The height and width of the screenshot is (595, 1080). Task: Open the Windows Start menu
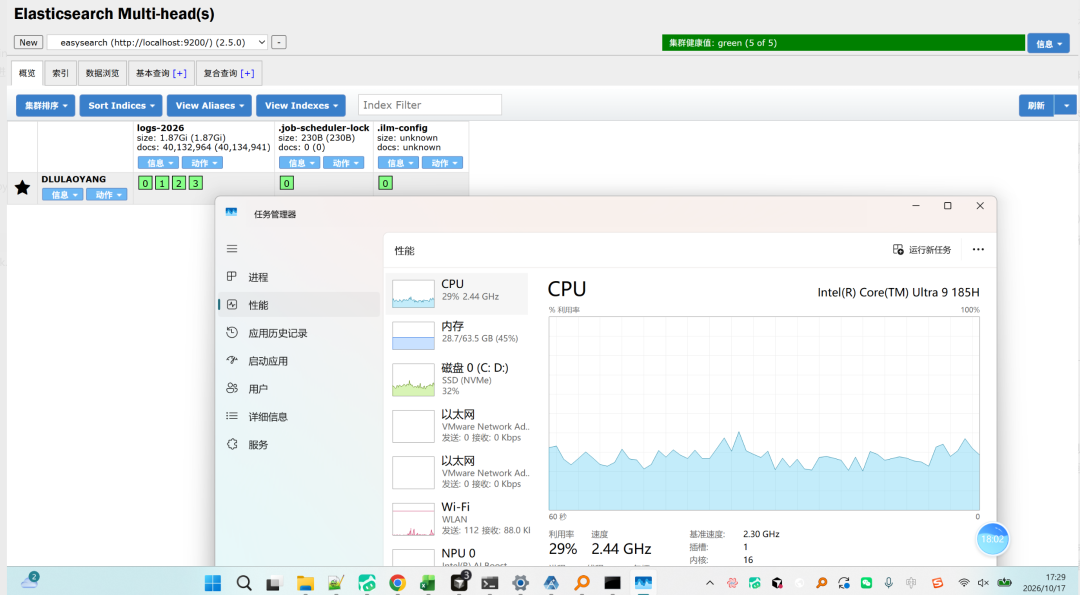coord(213,583)
